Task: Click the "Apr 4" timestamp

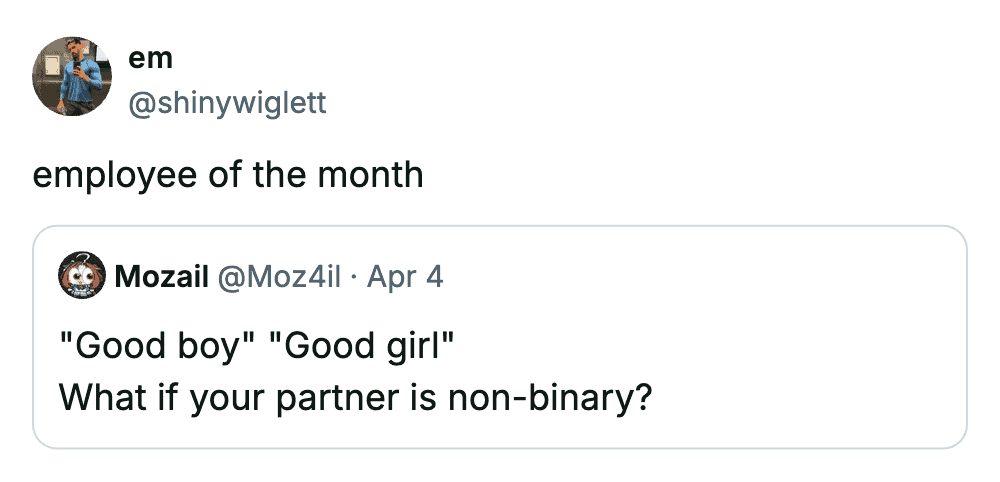Action: 405,276
